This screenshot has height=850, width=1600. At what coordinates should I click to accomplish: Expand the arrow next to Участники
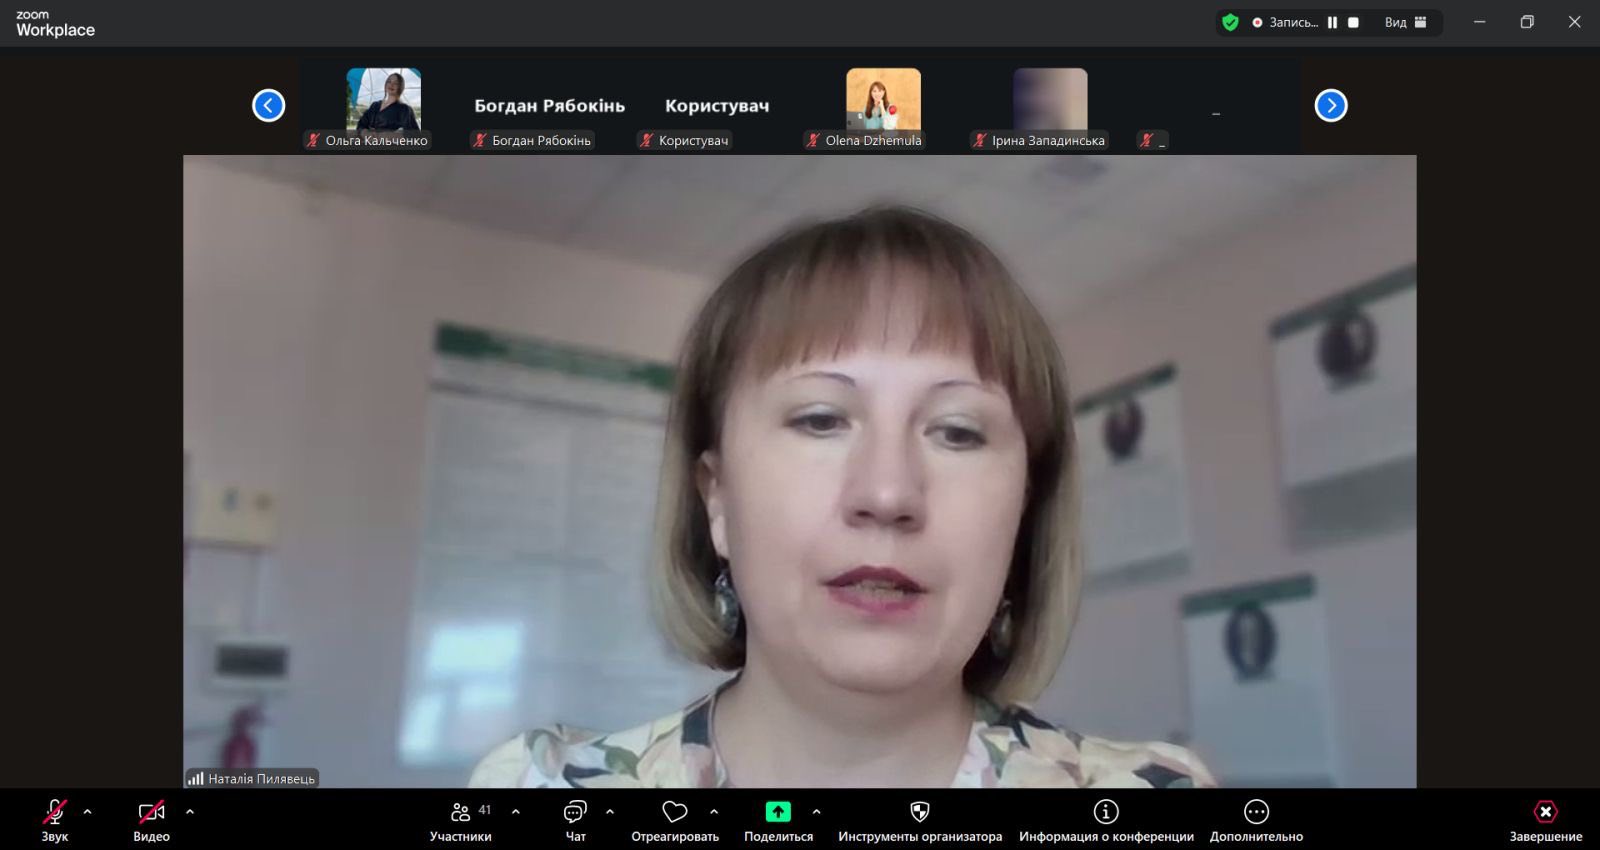pos(516,812)
